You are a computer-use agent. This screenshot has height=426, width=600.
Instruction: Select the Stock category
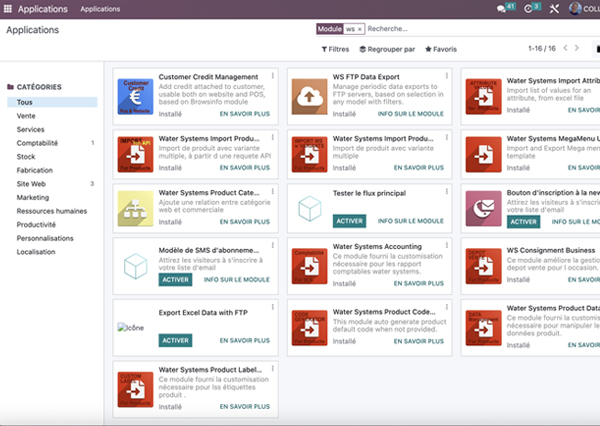[52, 157]
